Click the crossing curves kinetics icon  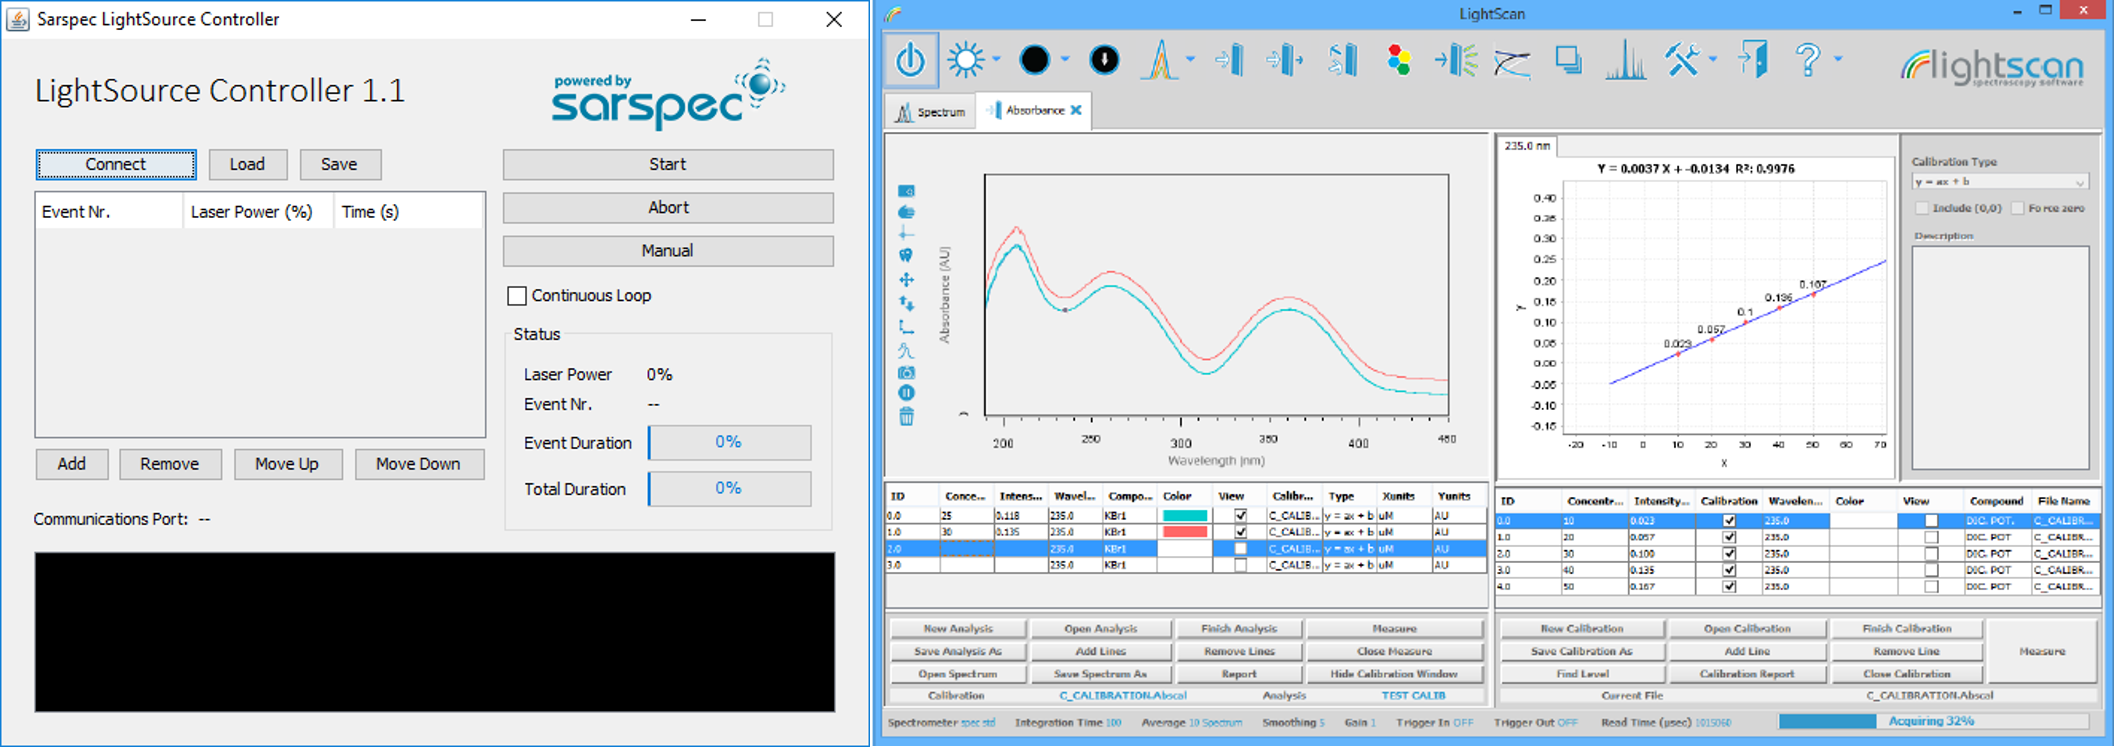[x=1512, y=62]
